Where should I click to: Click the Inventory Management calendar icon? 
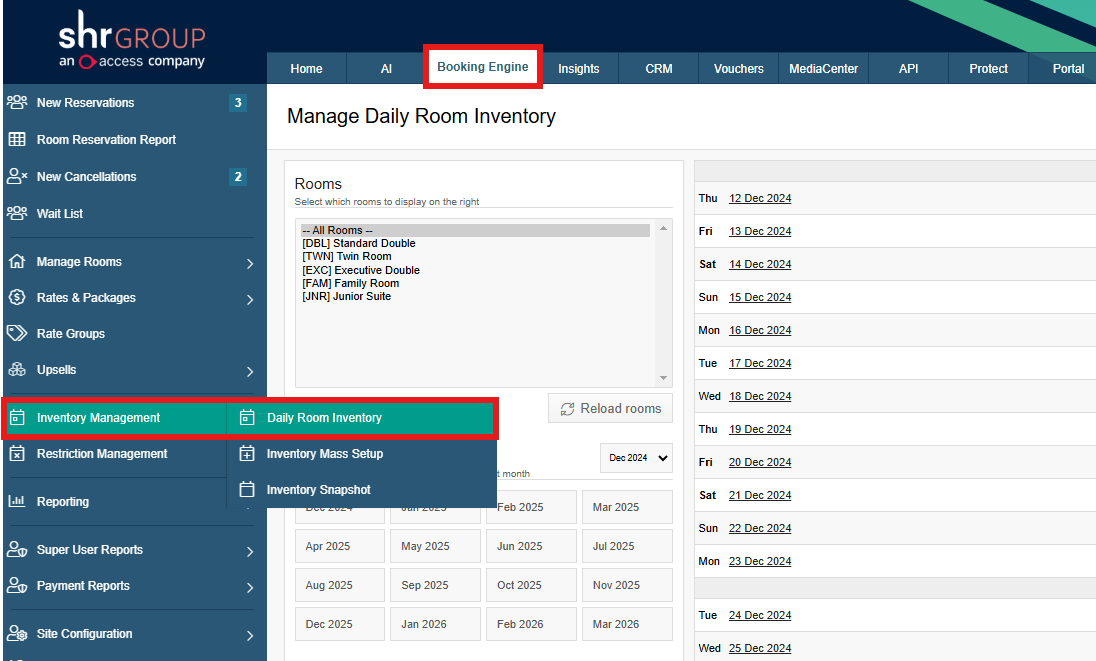click(17, 417)
